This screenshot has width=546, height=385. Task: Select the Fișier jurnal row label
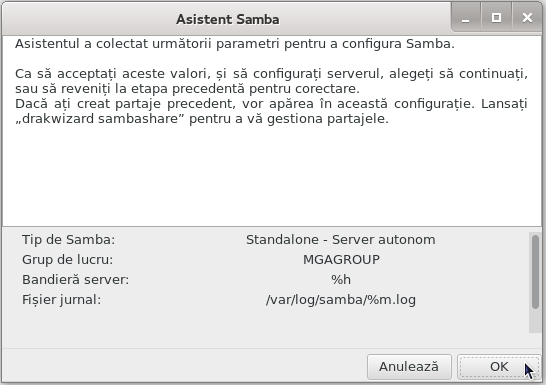pos(61,300)
